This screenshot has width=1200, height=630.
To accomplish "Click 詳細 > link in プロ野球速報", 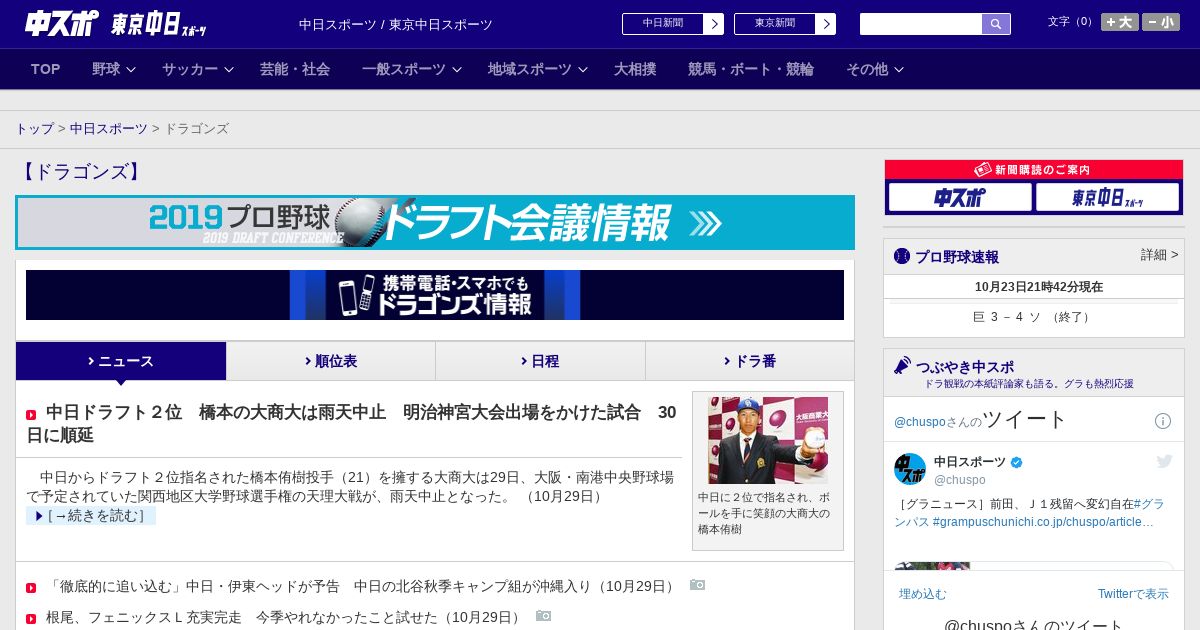I will [x=1159, y=255].
